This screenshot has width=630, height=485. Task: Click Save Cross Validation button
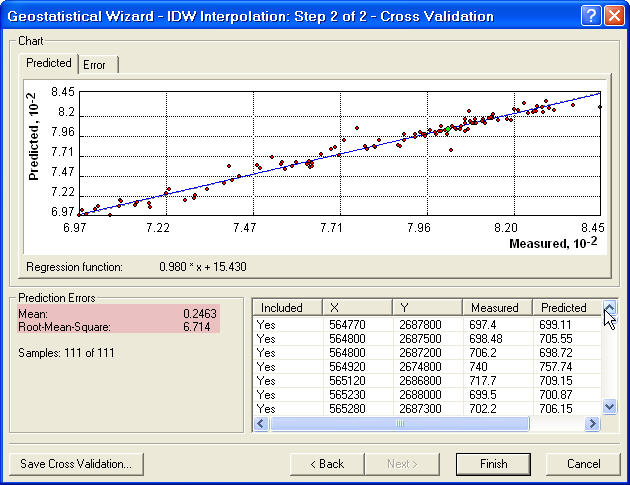(77, 464)
